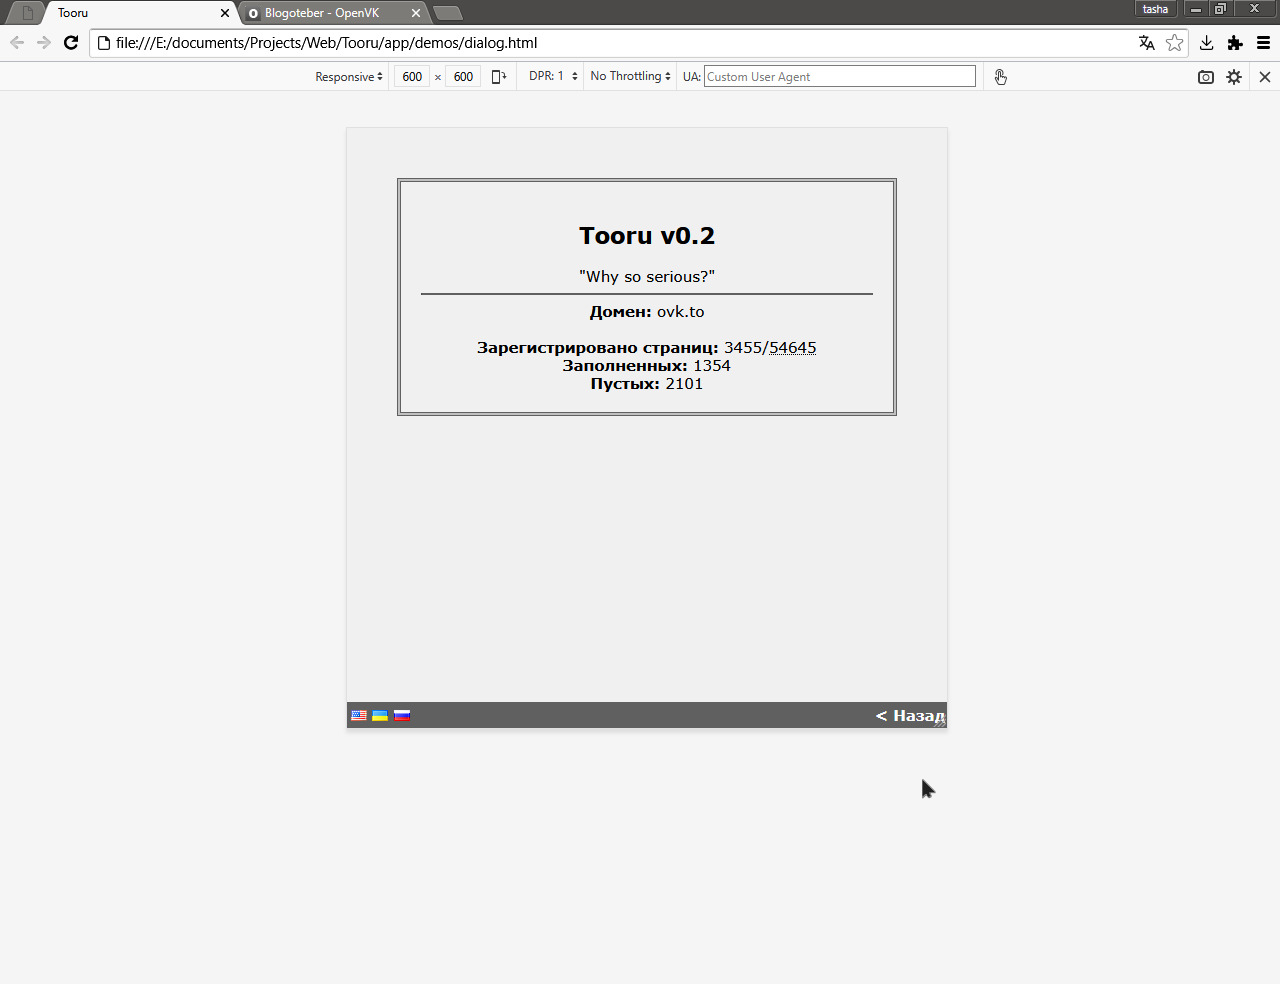Open responsive mode settings gear
Image resolution: width=1280 pixels, height=984 pixels.
coord(1234,77)
